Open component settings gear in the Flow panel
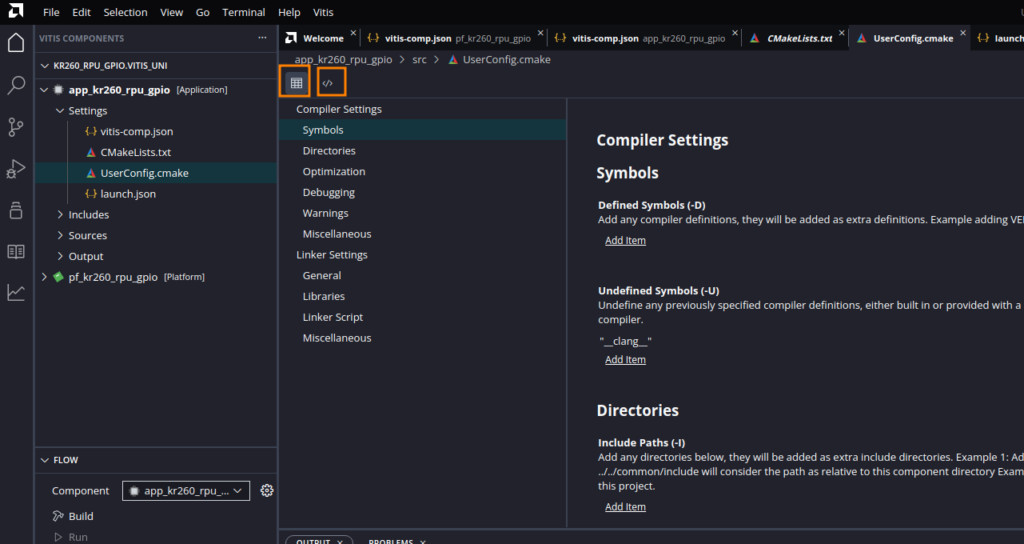The width and height of the screenshot is (1024, 544). tap(266, 490)
